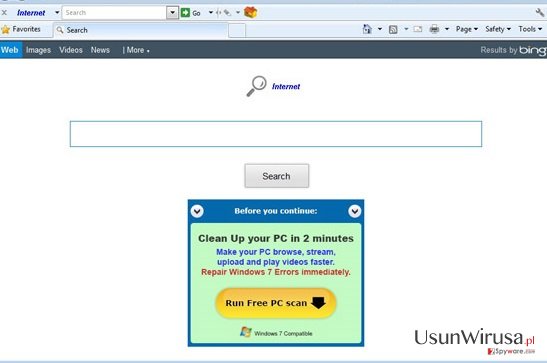Click the Read Mail icon
The image size is (547, 363).
coord(418,29)
